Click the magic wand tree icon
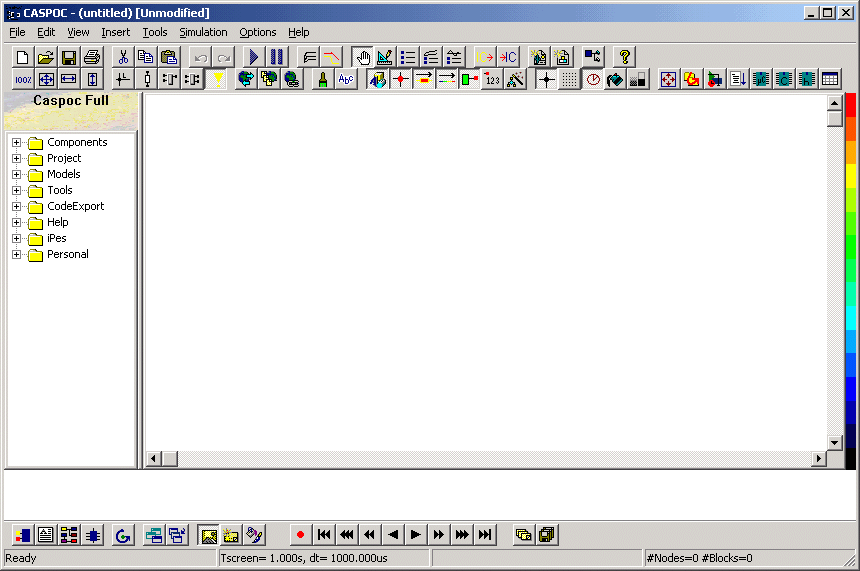Image resolution: width=860 pixels, height=571 pixels. pyautogui.click(x=516, y=80)
